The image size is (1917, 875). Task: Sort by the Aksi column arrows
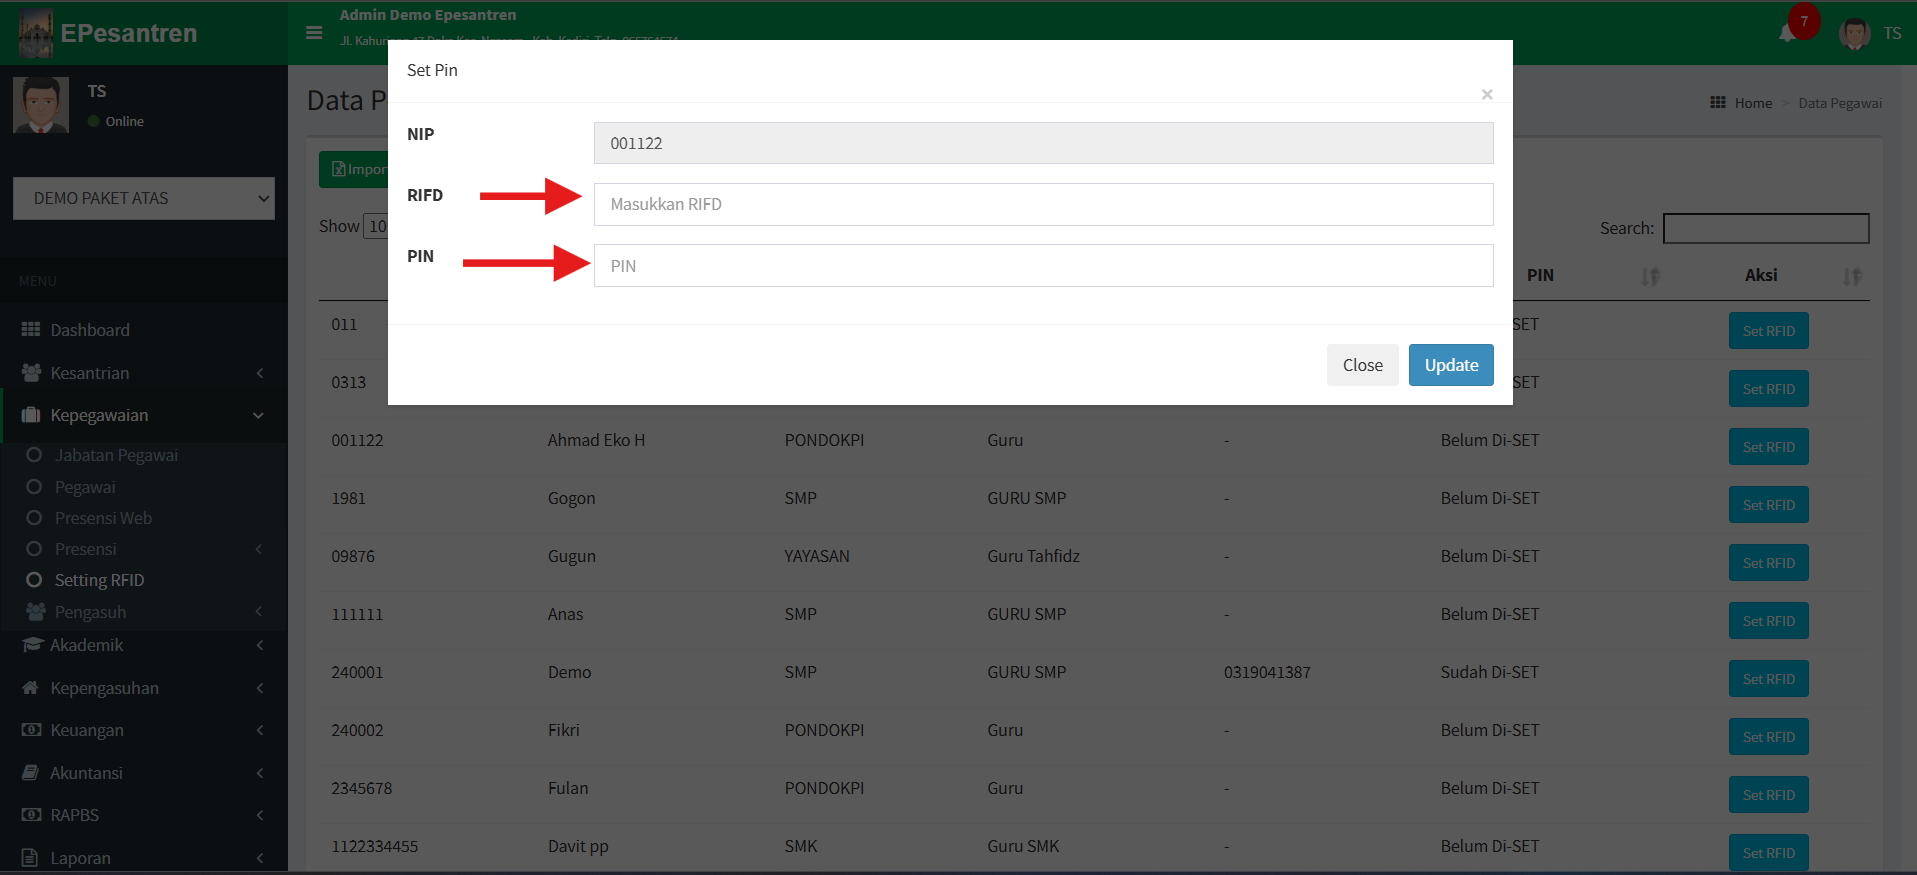[1852, 277]
